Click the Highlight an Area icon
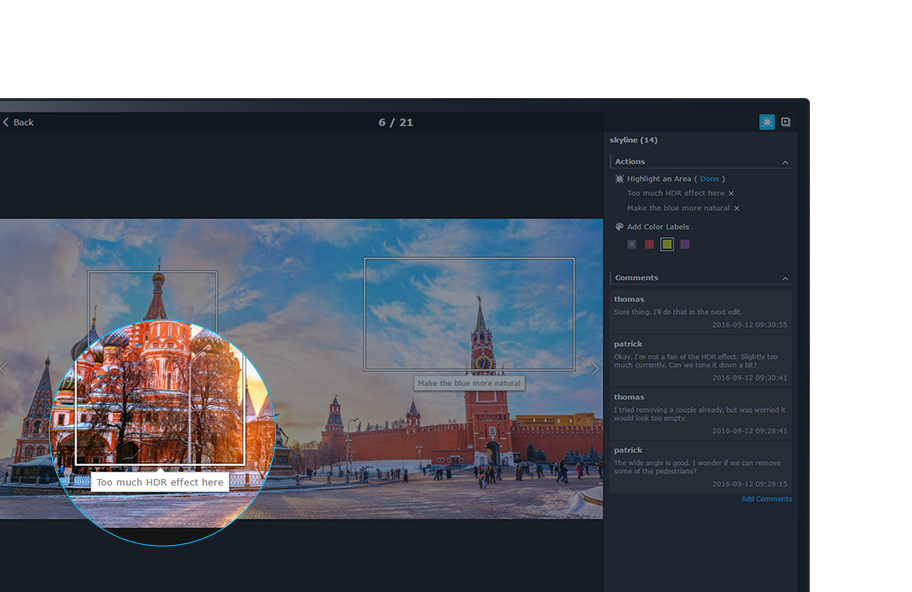Screen dimensions: 912x592 click(619, 179)
